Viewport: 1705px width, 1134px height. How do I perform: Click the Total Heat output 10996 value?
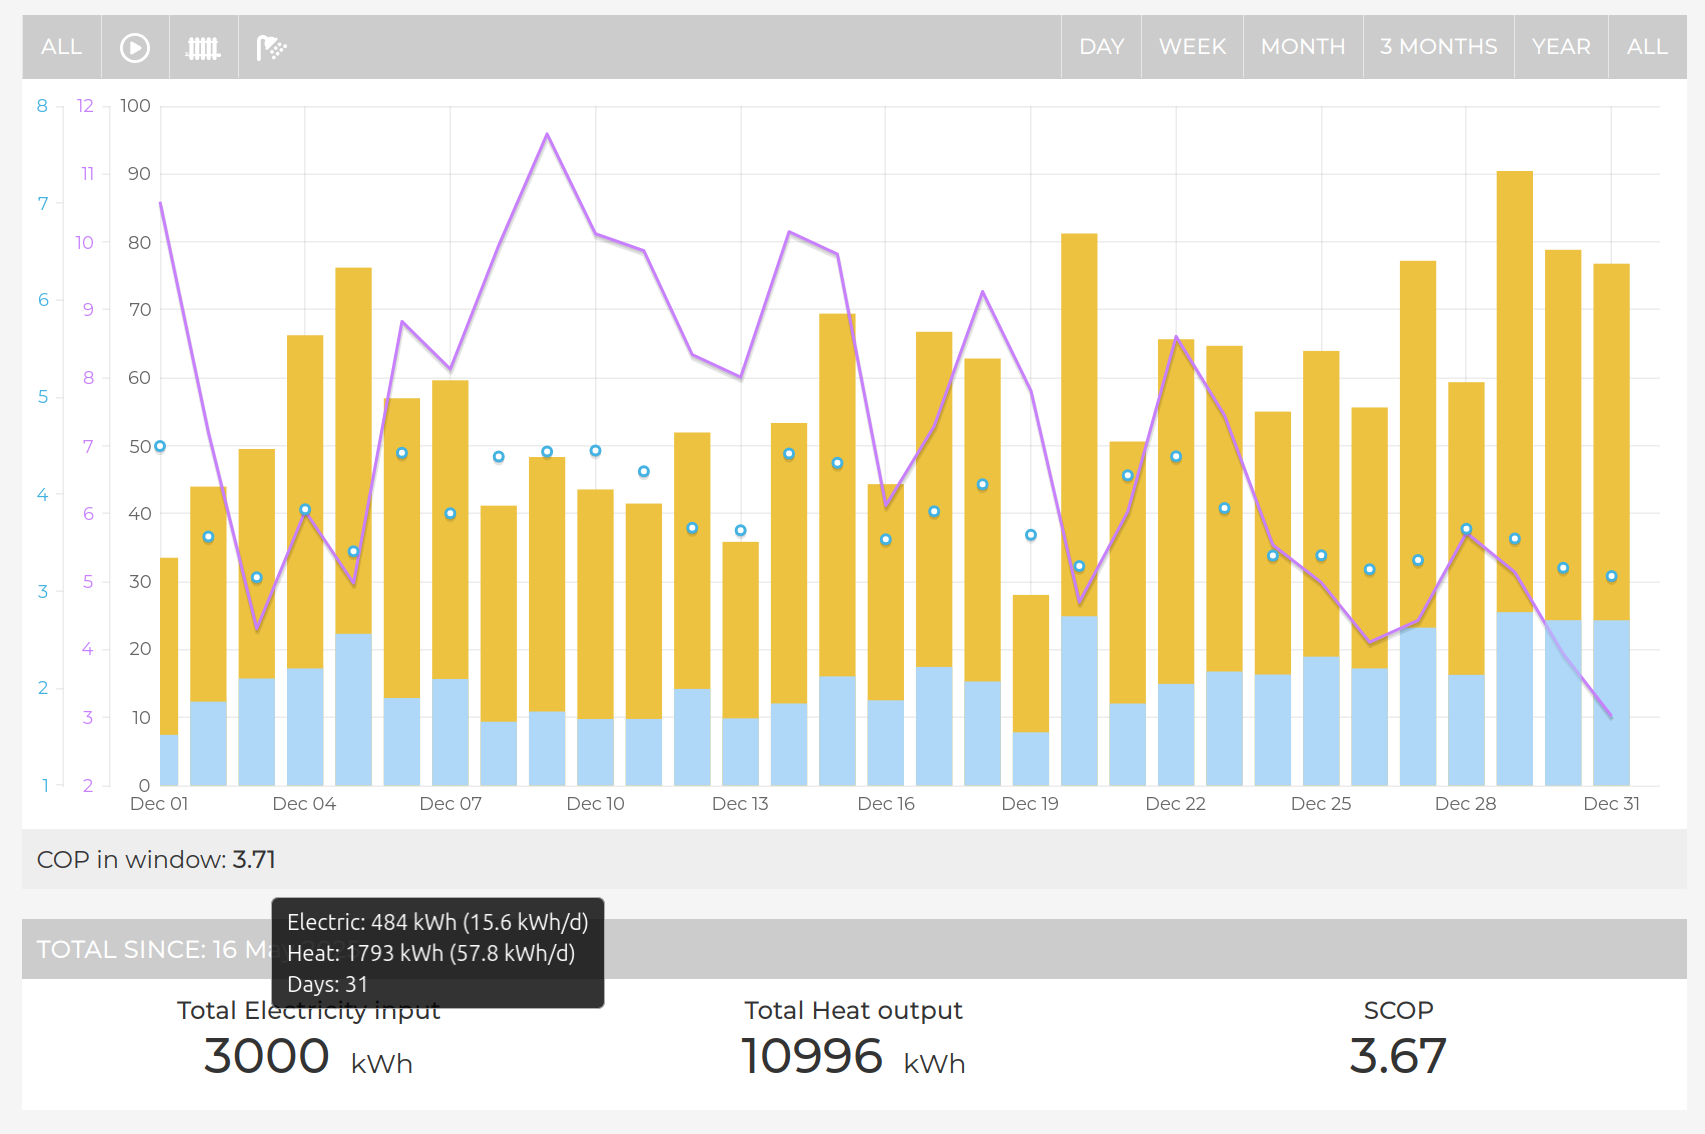[811, 1057]
